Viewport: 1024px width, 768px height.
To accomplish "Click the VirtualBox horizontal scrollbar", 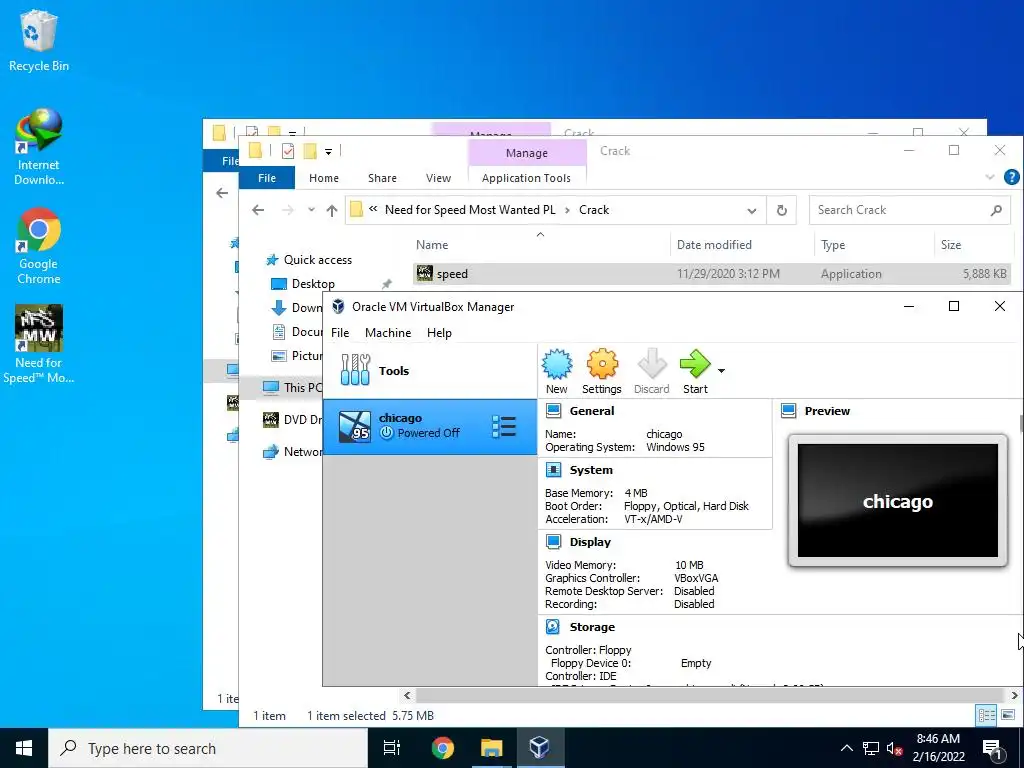I will [x=711, y=696].
